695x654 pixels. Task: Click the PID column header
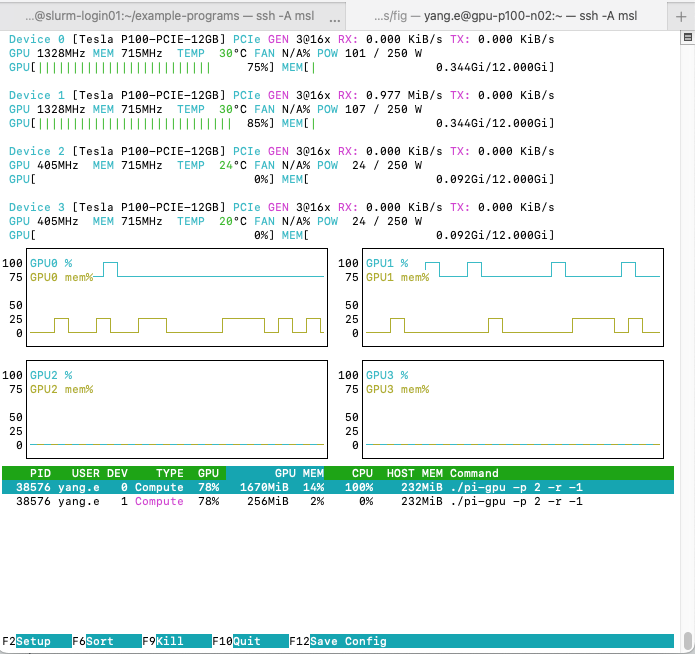click(x=40, y=473)
